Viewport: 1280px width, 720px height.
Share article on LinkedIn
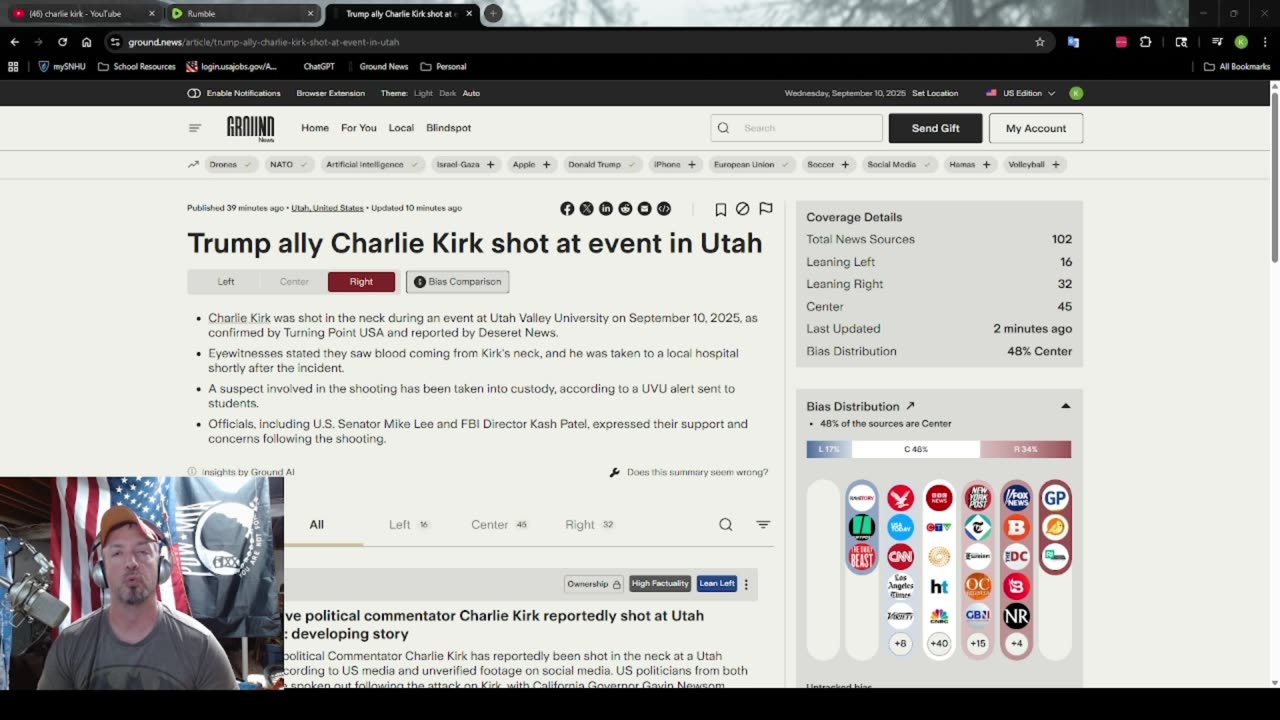606,209
